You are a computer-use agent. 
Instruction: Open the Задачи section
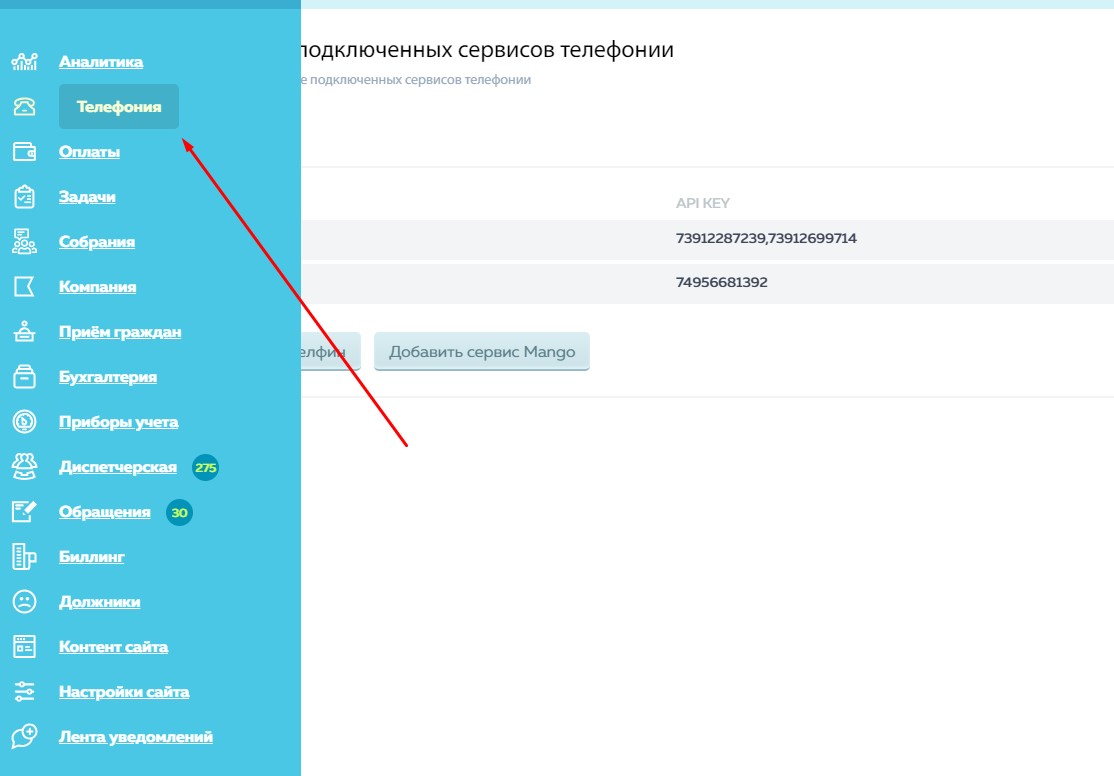tap(87, 197)
